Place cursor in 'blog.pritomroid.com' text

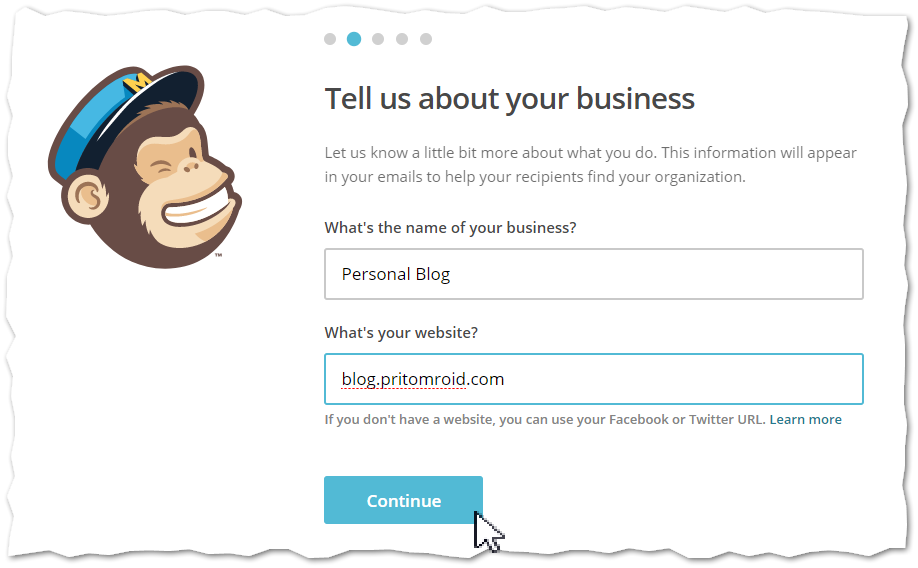point(423,379)
